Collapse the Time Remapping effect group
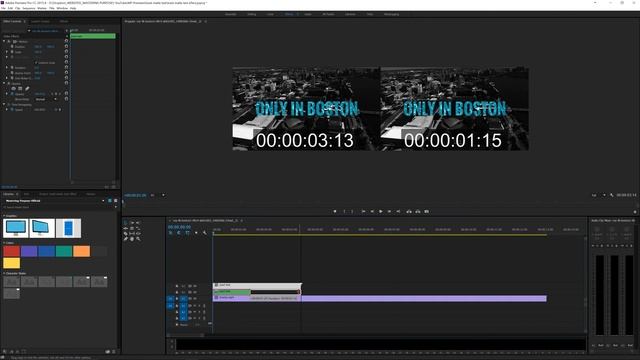This screenshot has height=360, width=640. click(x=4, y=104)
